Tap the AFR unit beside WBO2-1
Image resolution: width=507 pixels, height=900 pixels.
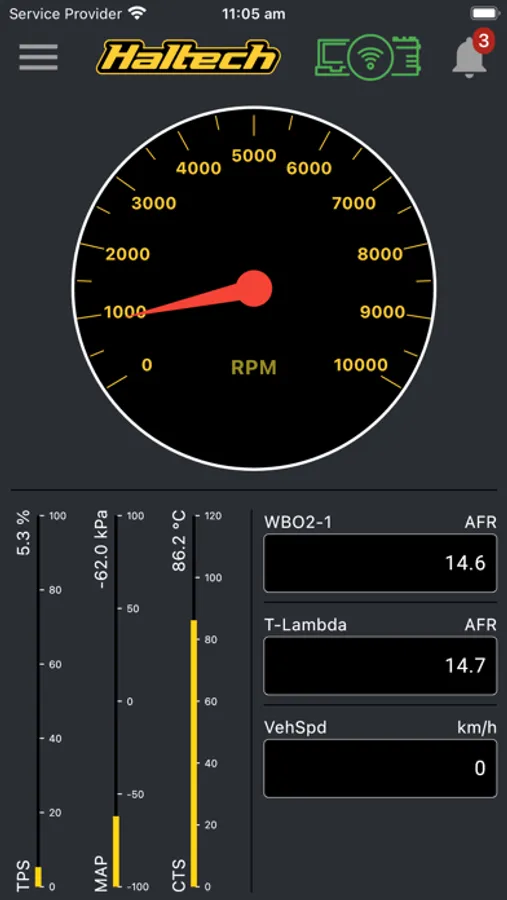pyautogui.click(x=481, y=522)
